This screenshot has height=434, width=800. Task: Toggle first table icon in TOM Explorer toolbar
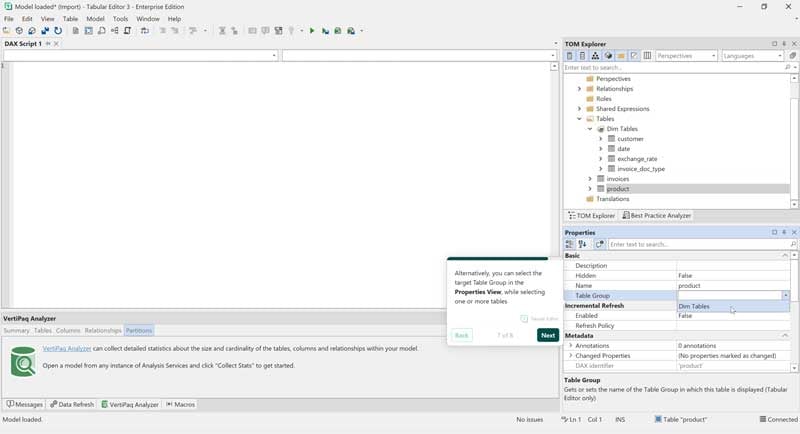pos(569,56)
